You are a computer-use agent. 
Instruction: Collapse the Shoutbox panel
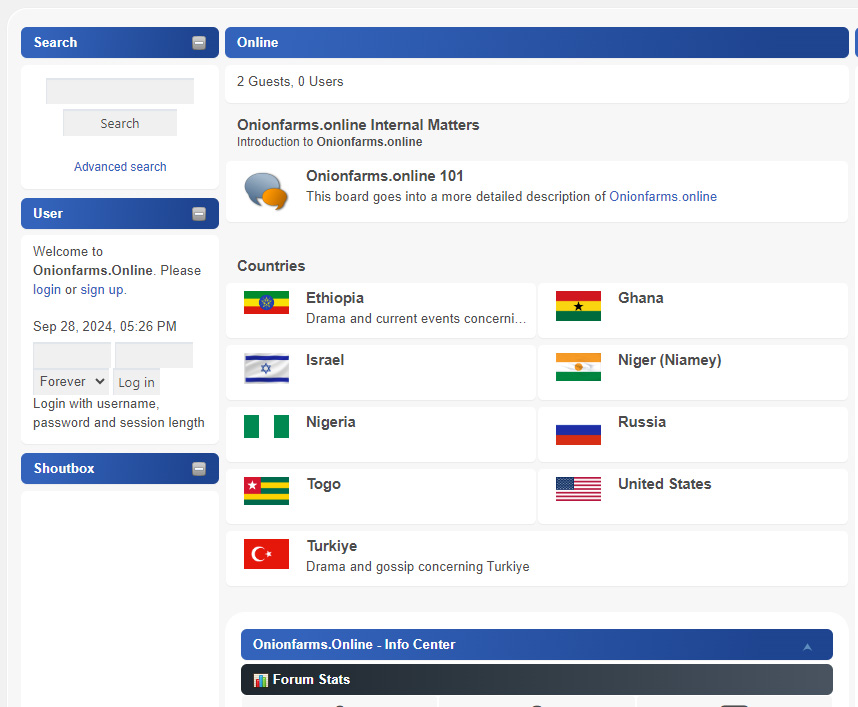point(199,469)
